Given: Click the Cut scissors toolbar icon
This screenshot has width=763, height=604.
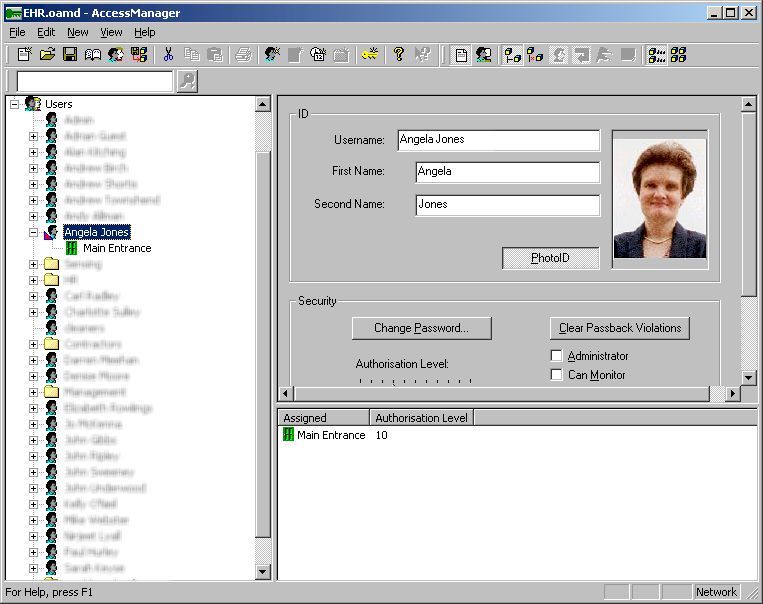Looking at the screenshot, I should coord(168,55).
